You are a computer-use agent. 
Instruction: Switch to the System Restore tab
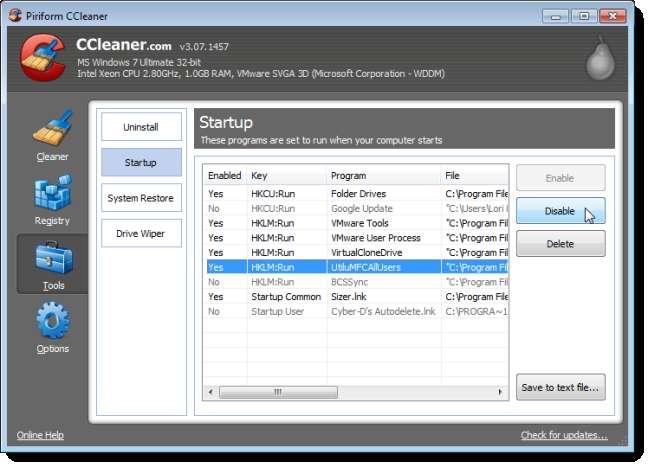pos(141,198)
